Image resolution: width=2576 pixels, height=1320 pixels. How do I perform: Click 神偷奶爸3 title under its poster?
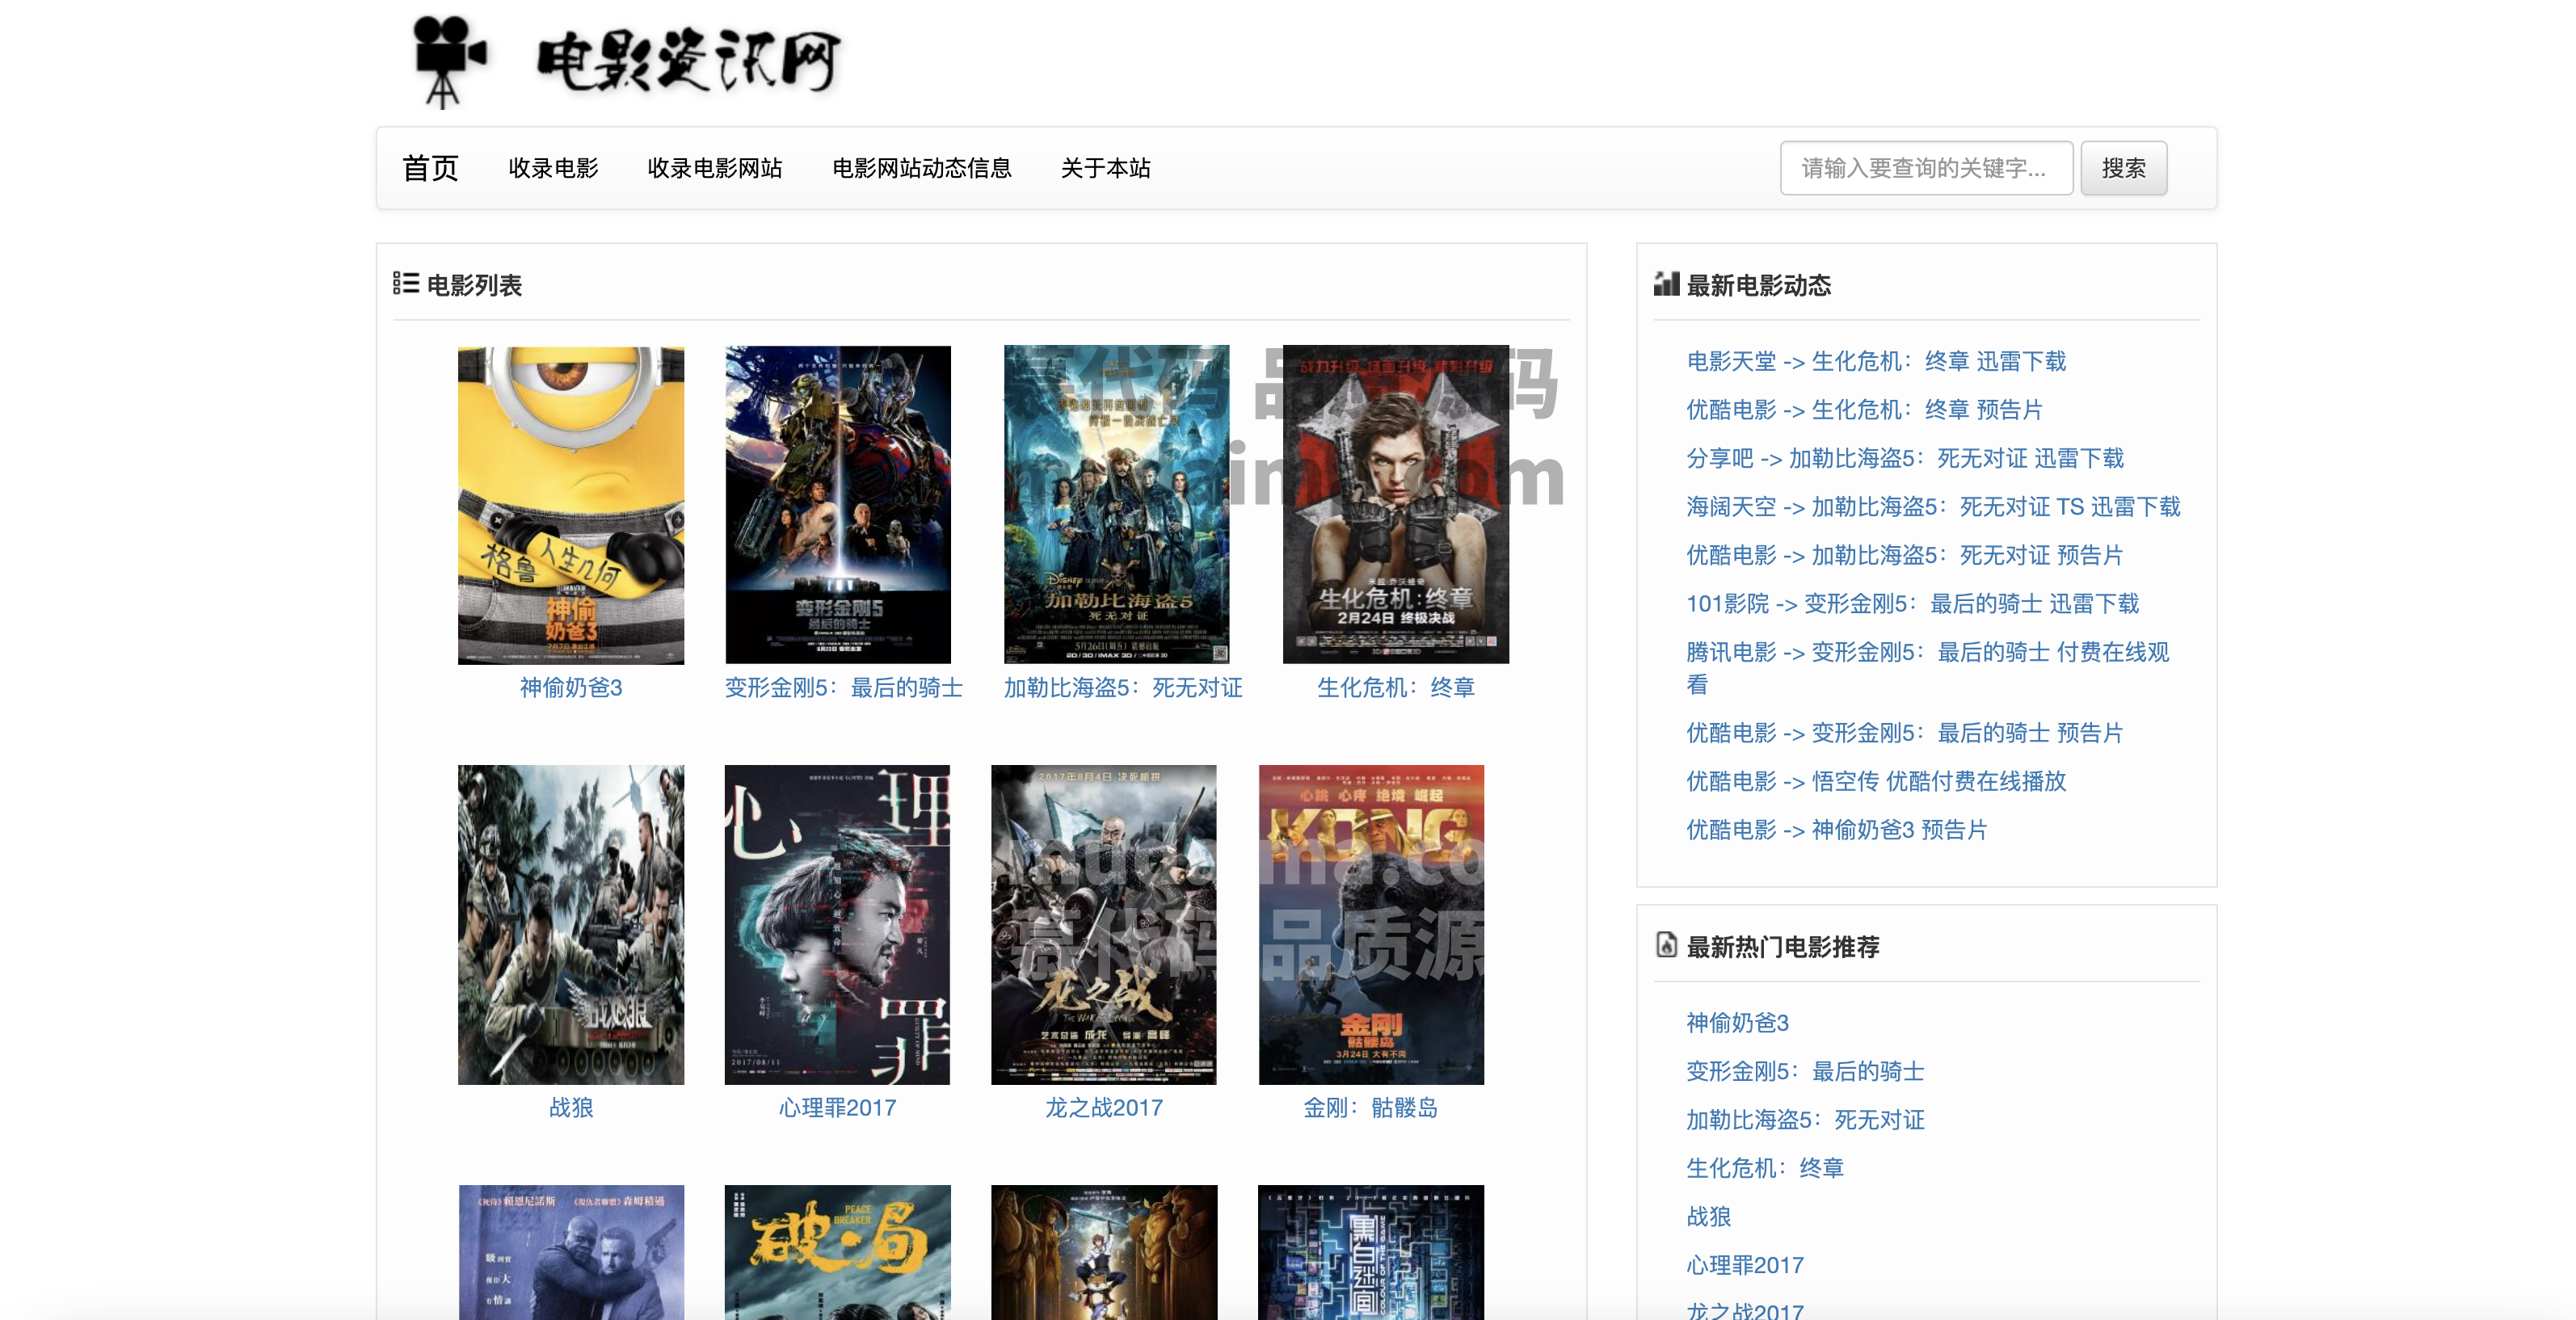(x=571, y=688)
